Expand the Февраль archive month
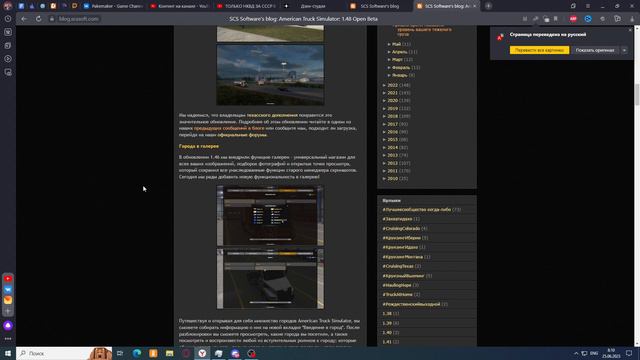This screenshot has height=360, width=640. click(x=389, y=67)
